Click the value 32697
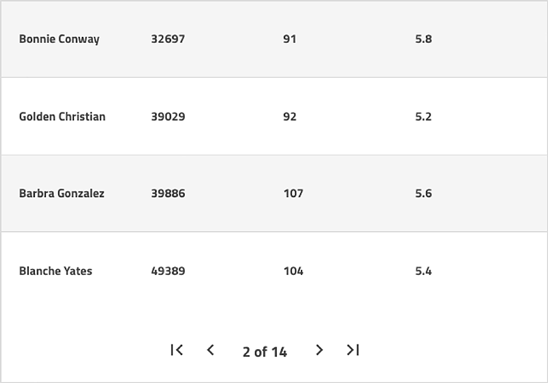Image resolution: width=548 pixels, height=383 pixels. coord(168,39)
